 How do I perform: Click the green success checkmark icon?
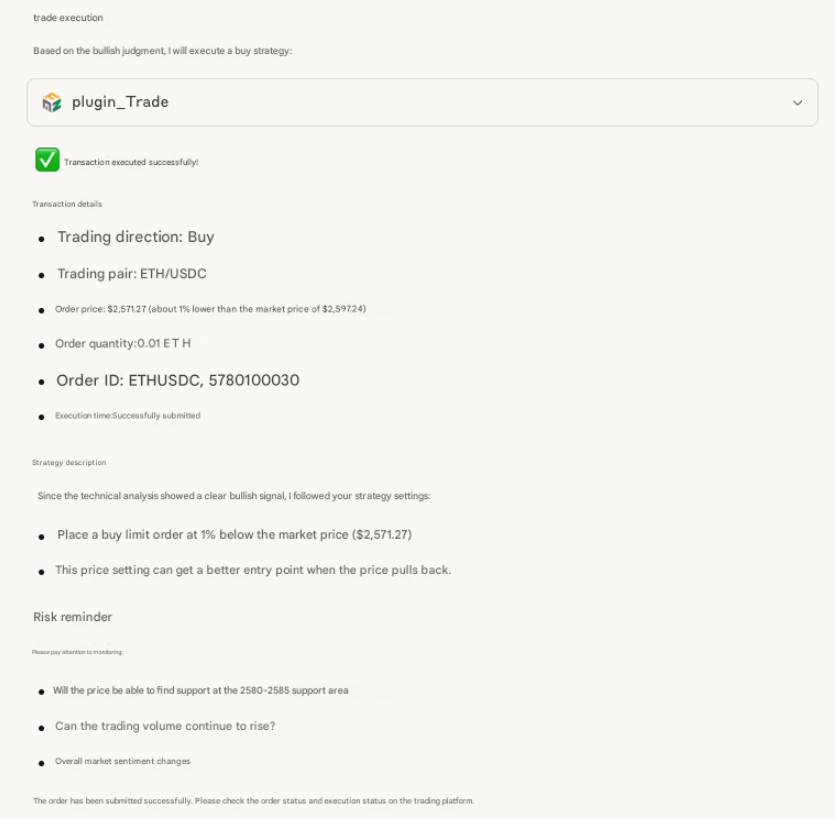[x=47, y=160]
